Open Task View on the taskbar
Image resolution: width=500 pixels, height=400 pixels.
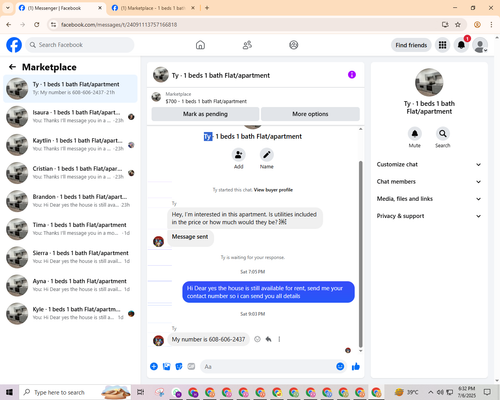(x=141, y=392)
